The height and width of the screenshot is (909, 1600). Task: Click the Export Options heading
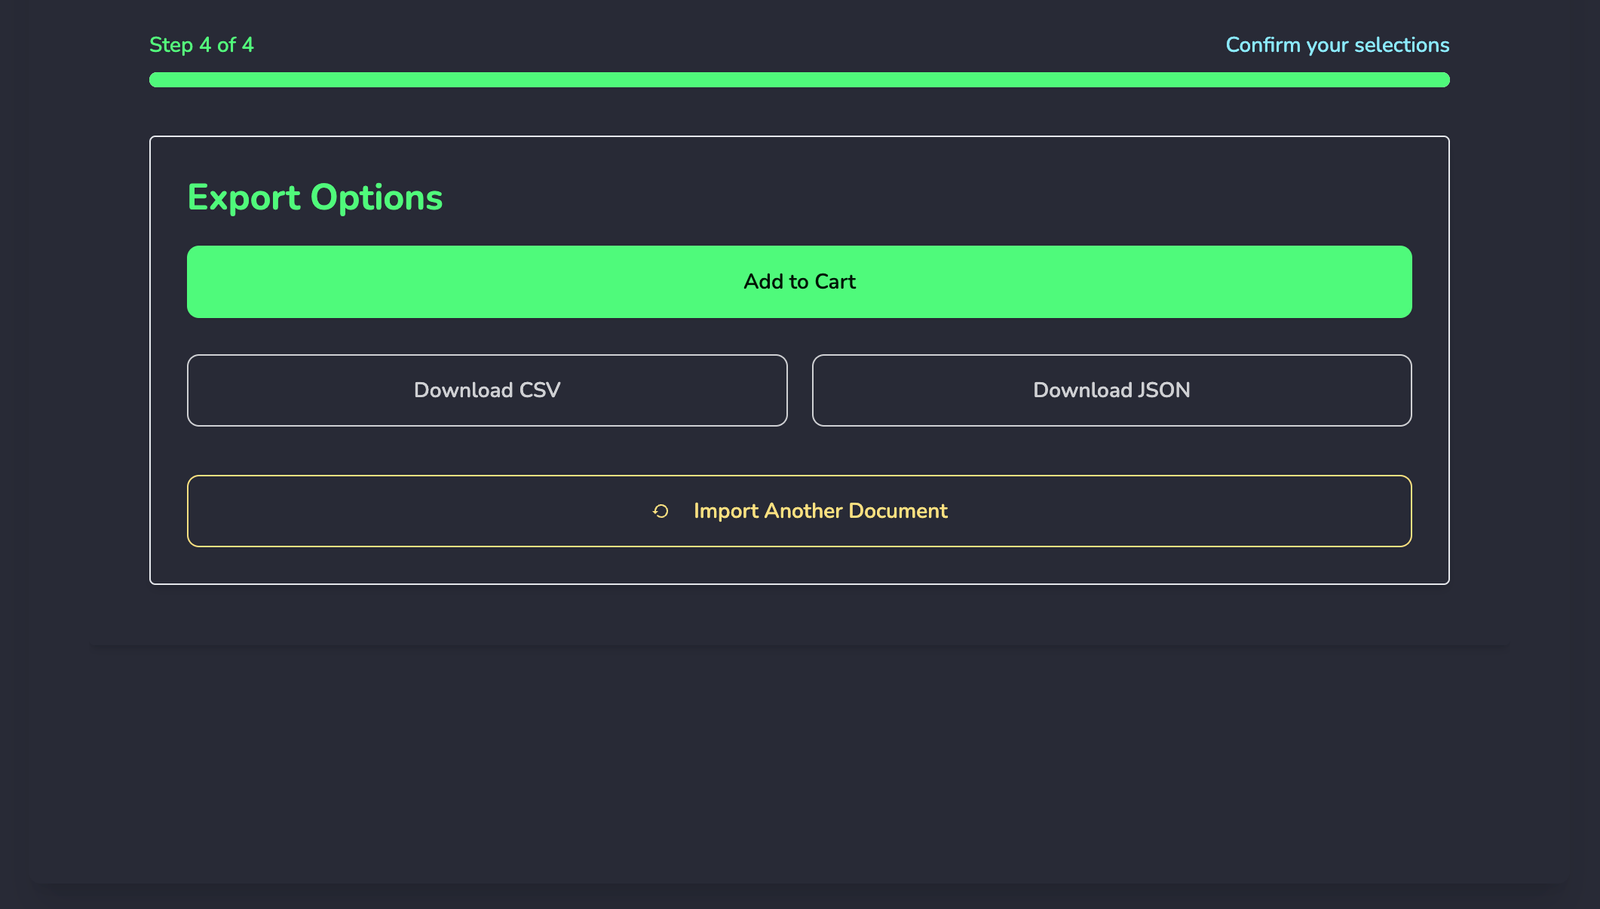pyautogui.click(x=314, y=197)
